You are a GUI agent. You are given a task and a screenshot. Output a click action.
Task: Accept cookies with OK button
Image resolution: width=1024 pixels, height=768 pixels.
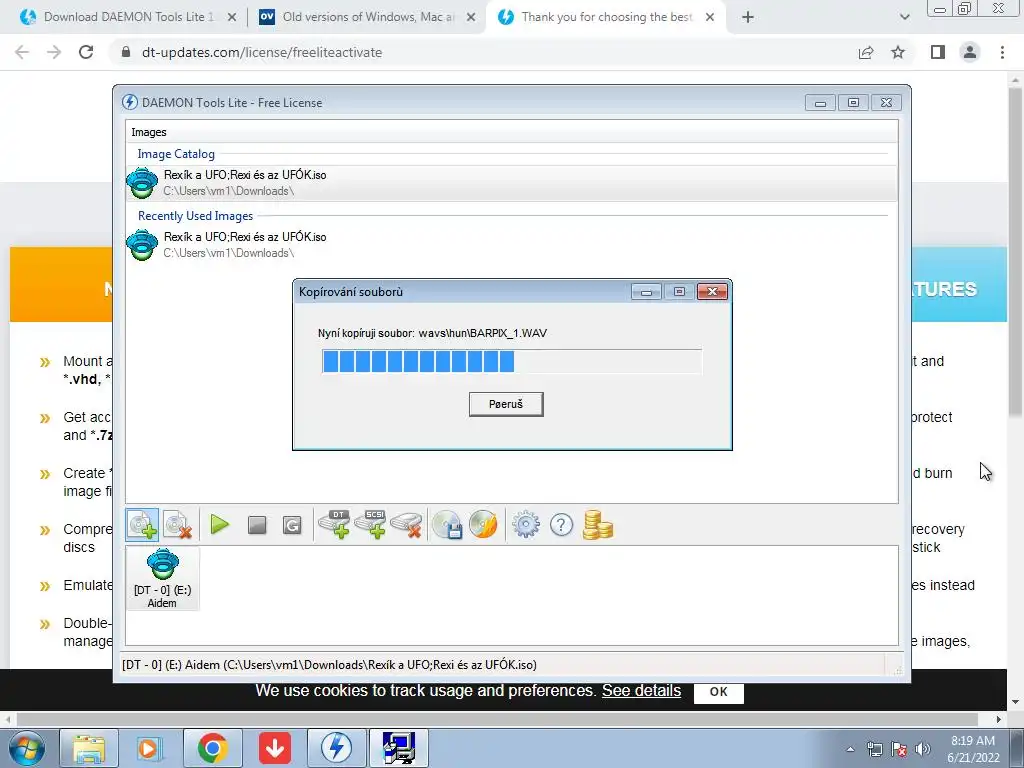point(718,692)
